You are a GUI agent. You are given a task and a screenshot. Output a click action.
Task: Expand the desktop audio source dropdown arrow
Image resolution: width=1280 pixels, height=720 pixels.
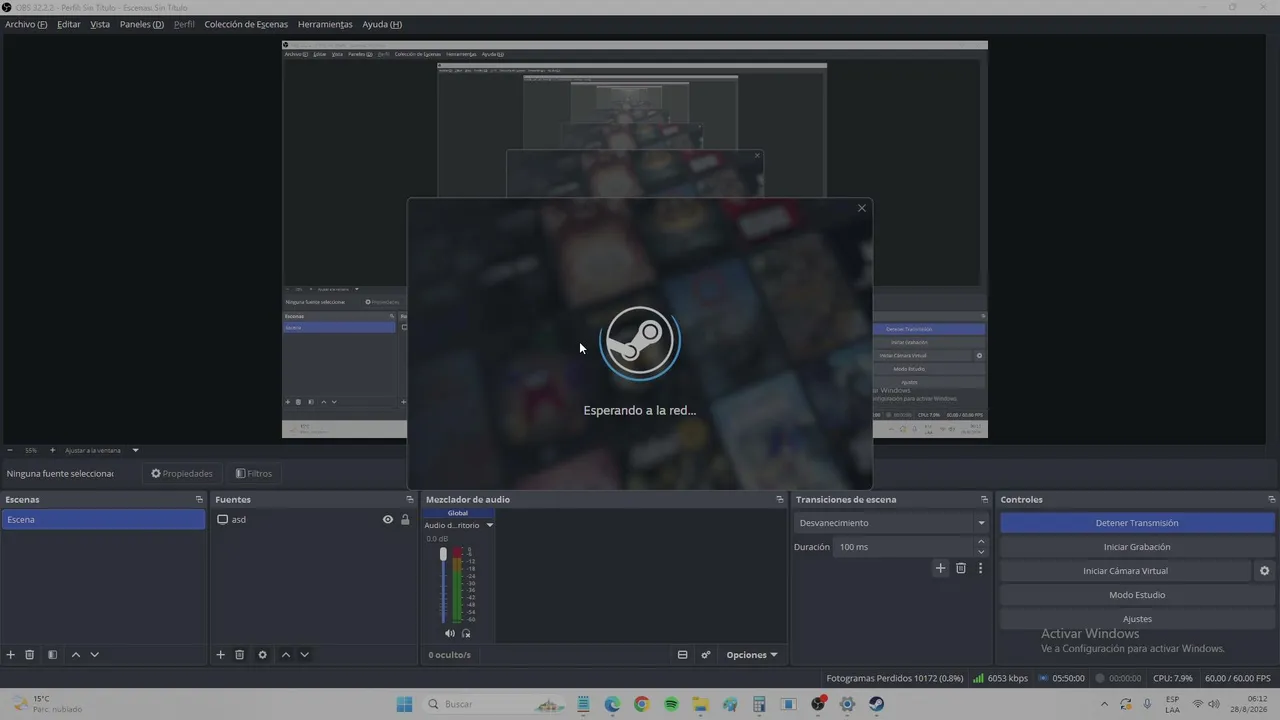(x=489, y=525)
